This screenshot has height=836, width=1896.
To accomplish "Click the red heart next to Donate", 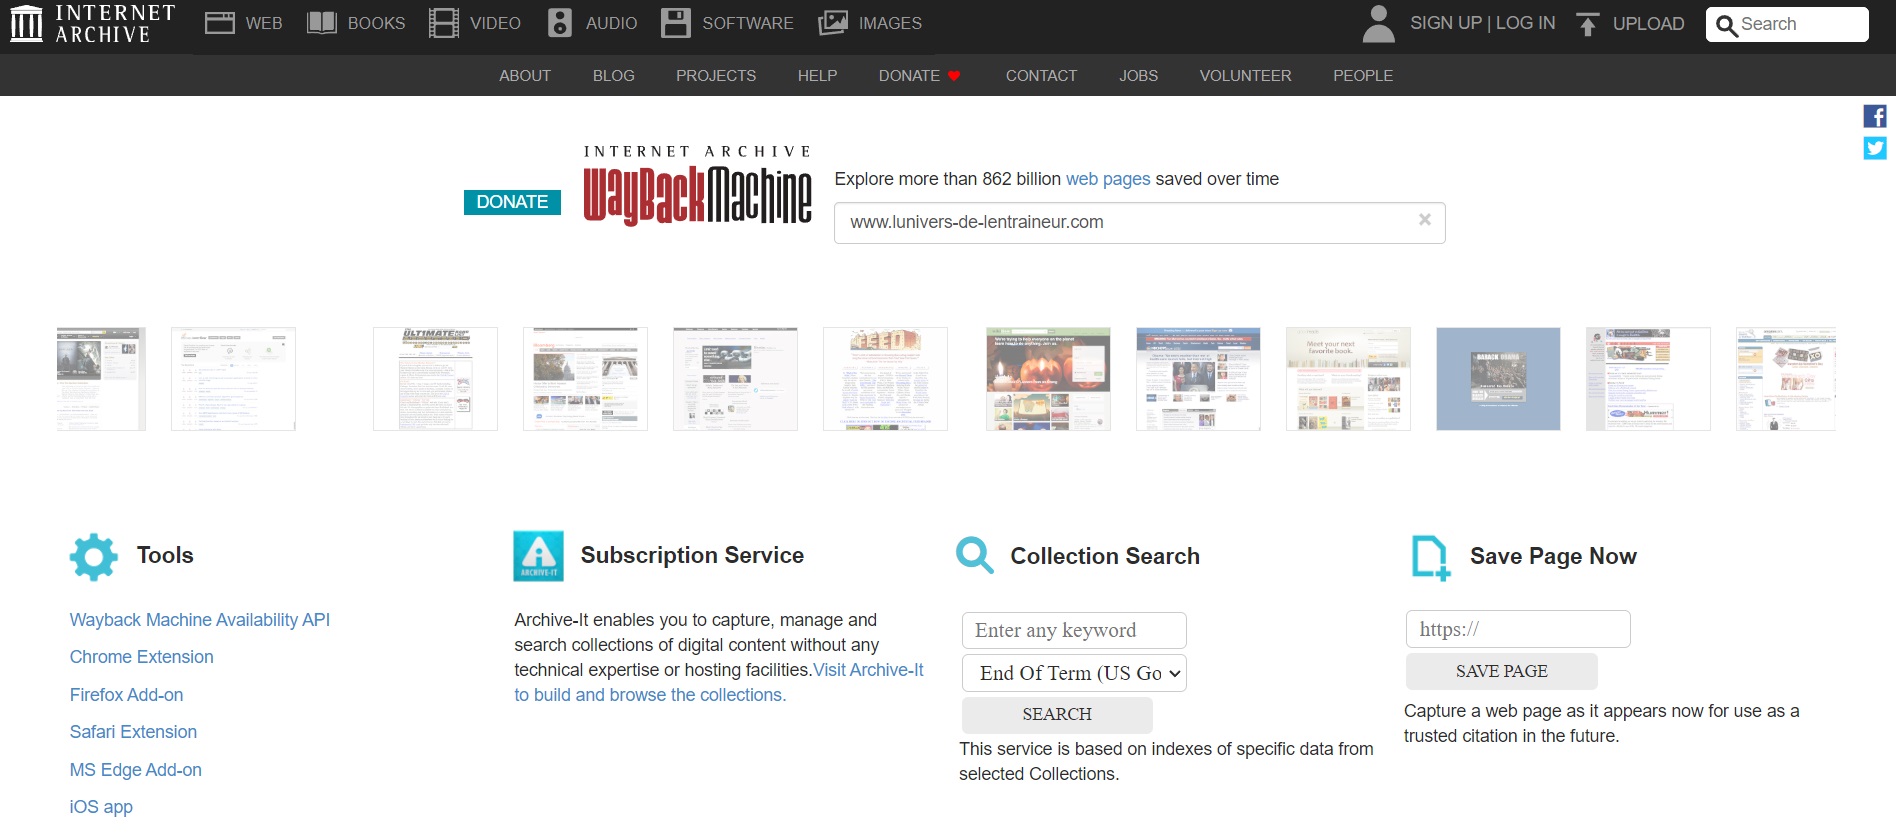I will coord(954,76).
